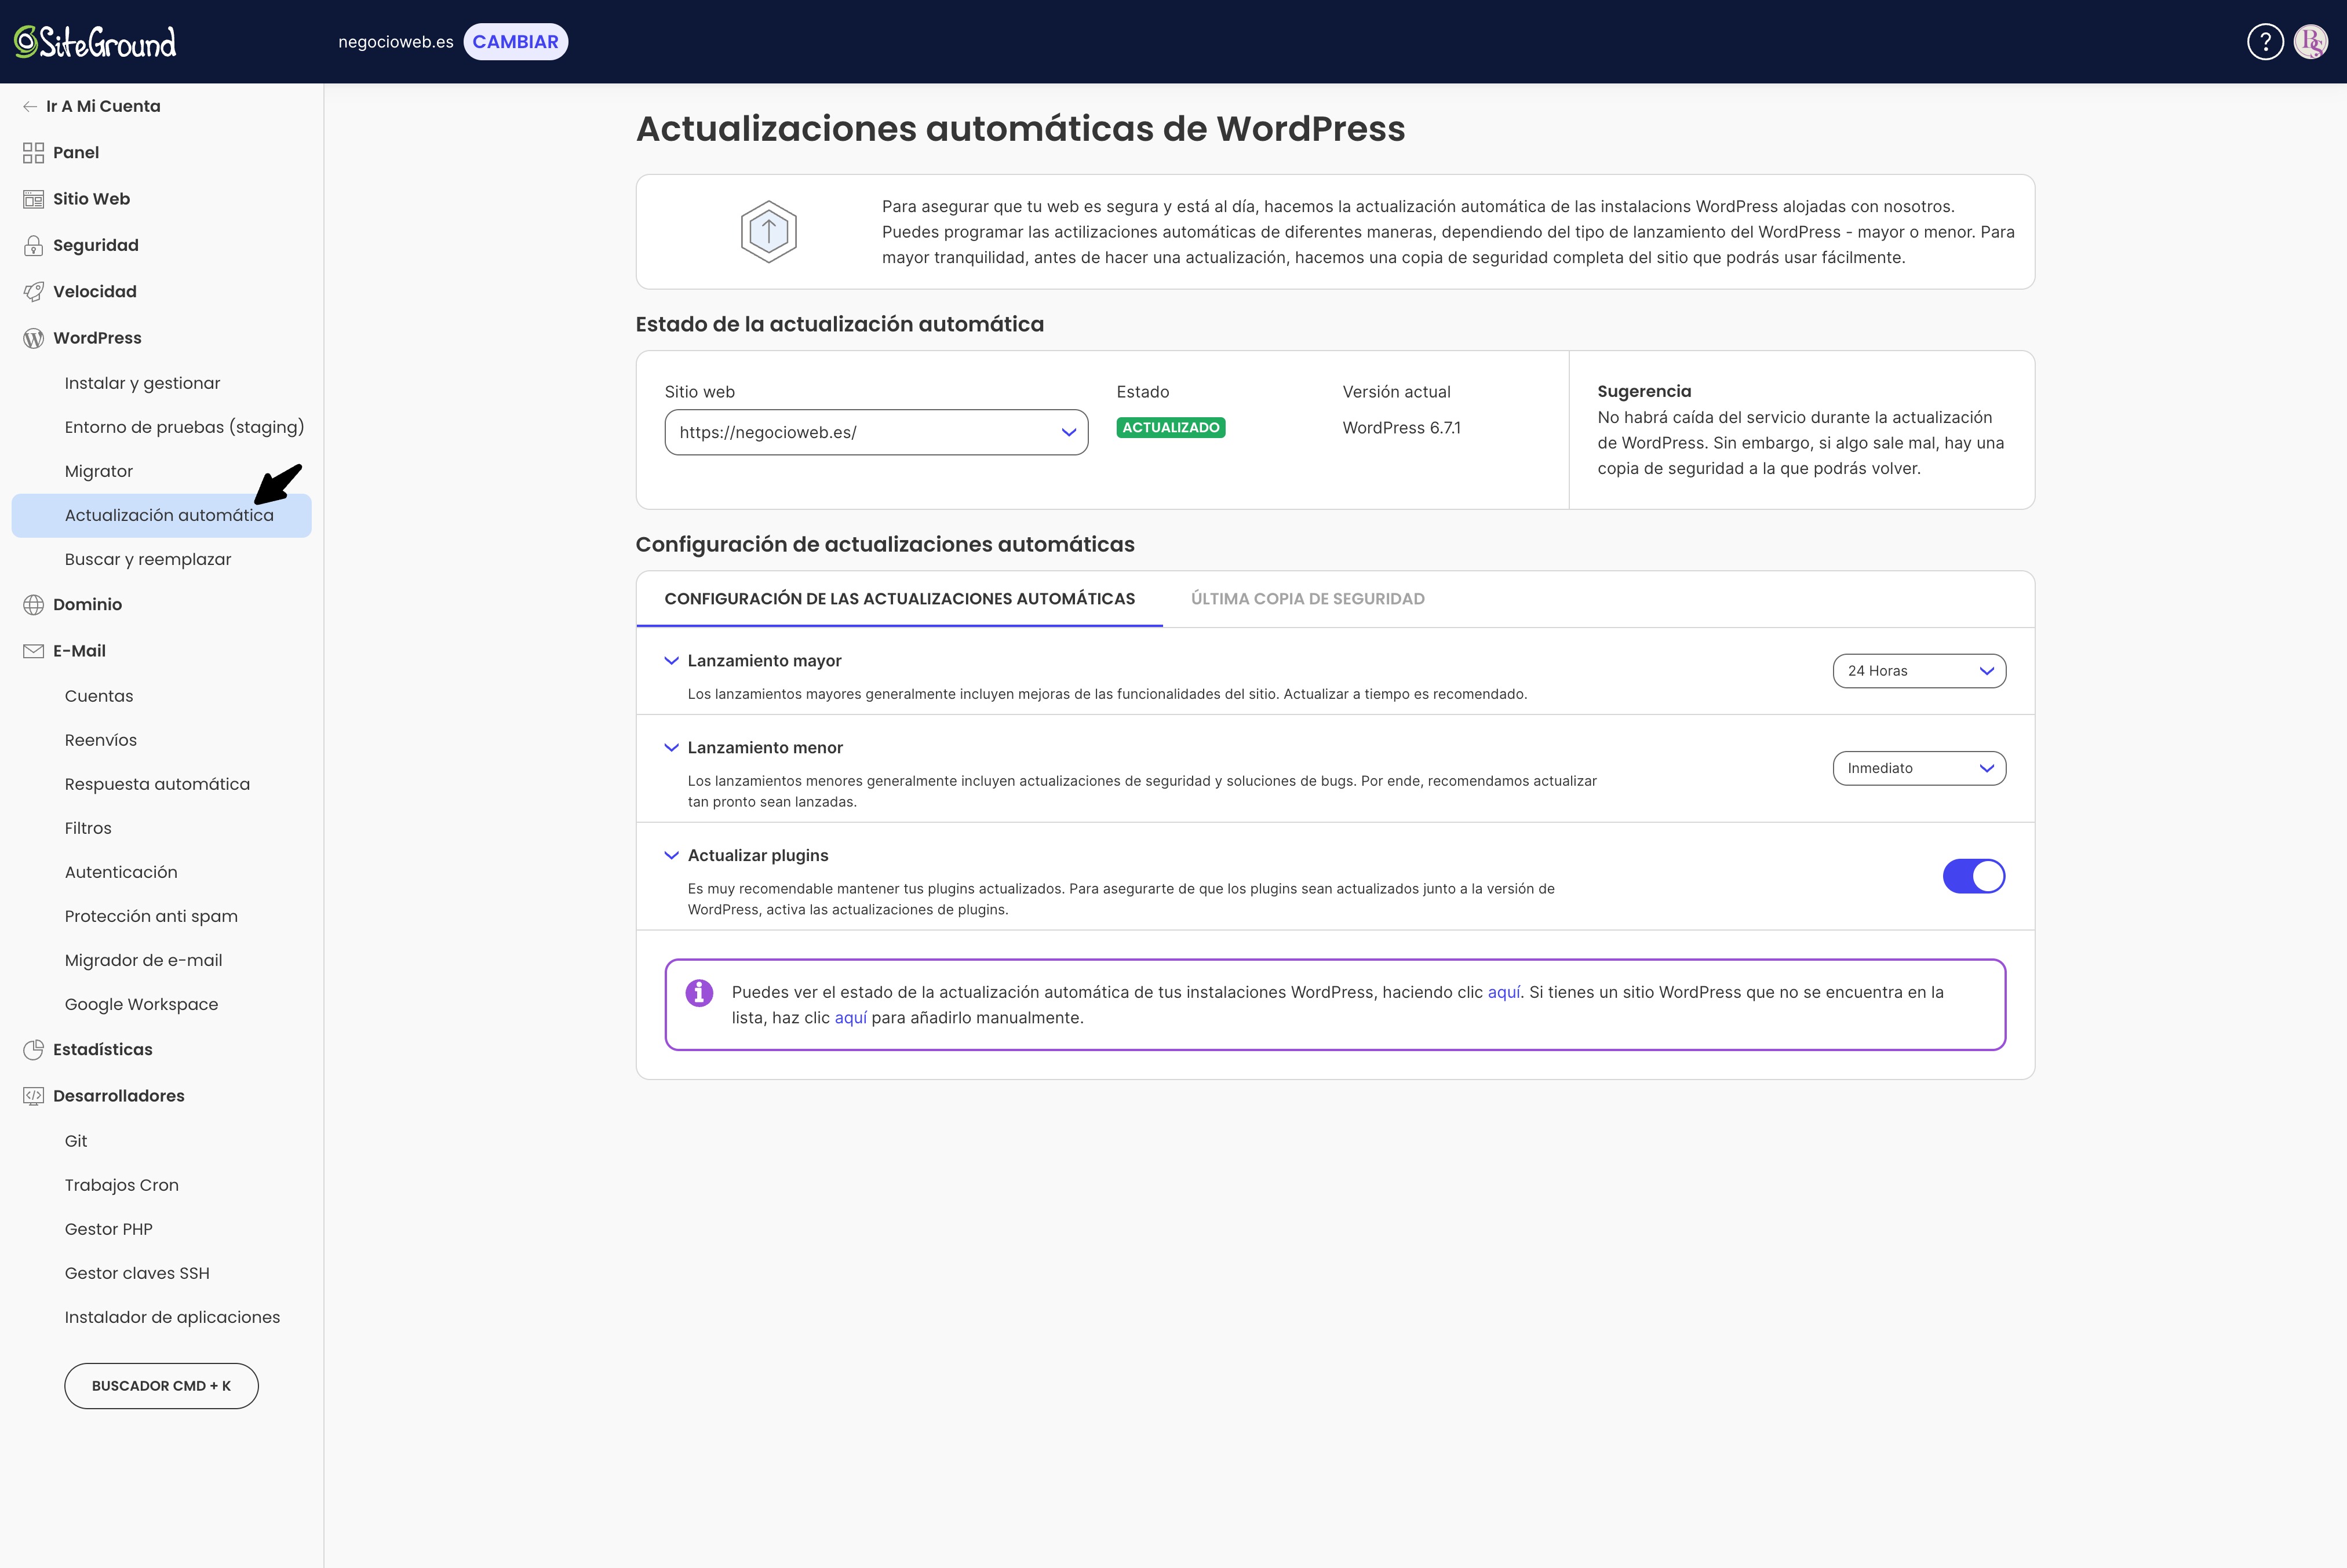This screenshot has width=2347, height=1568.
Task: Click the Seguridad padlock icon
Action: coord(33,245)
